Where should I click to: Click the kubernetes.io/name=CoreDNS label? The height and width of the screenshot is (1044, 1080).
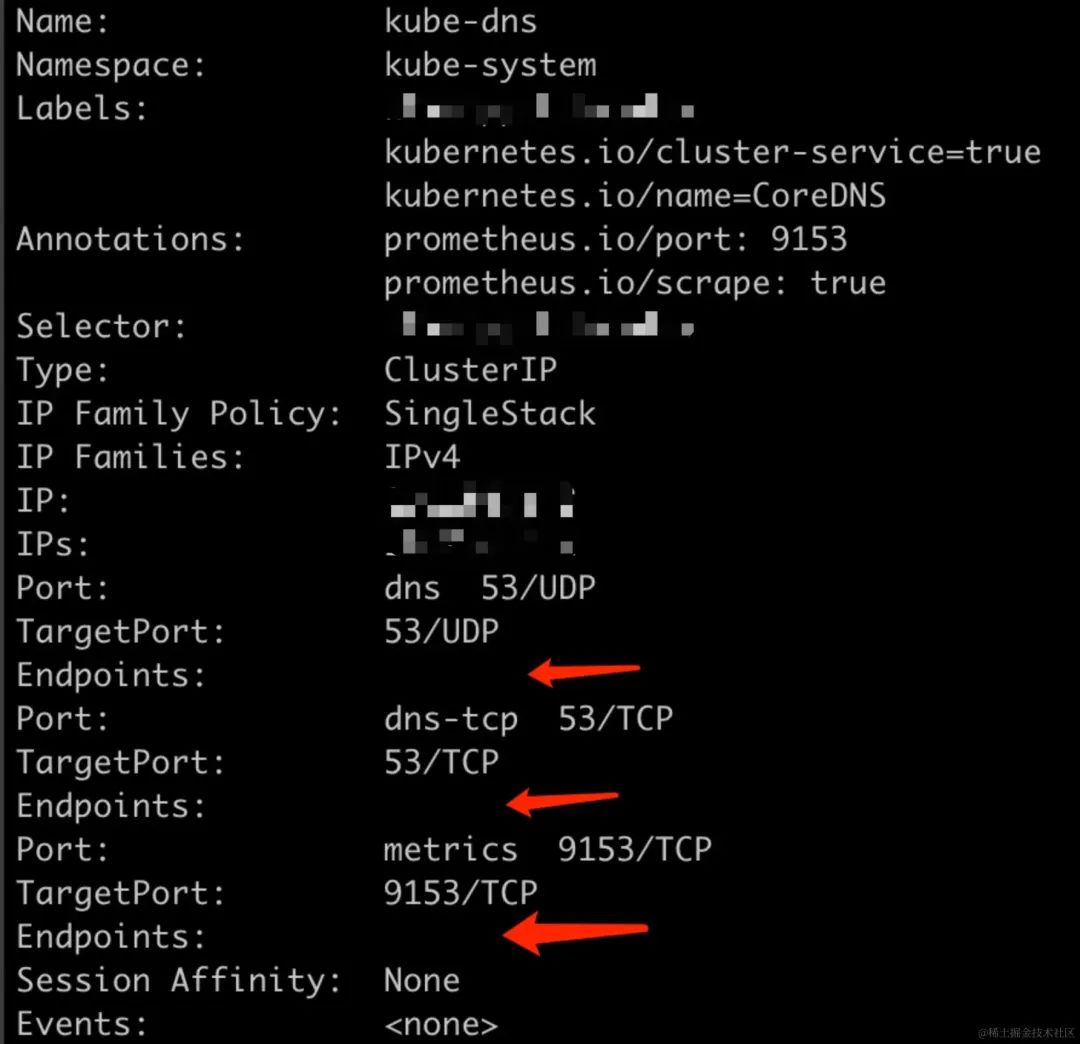tap(635, 196)
